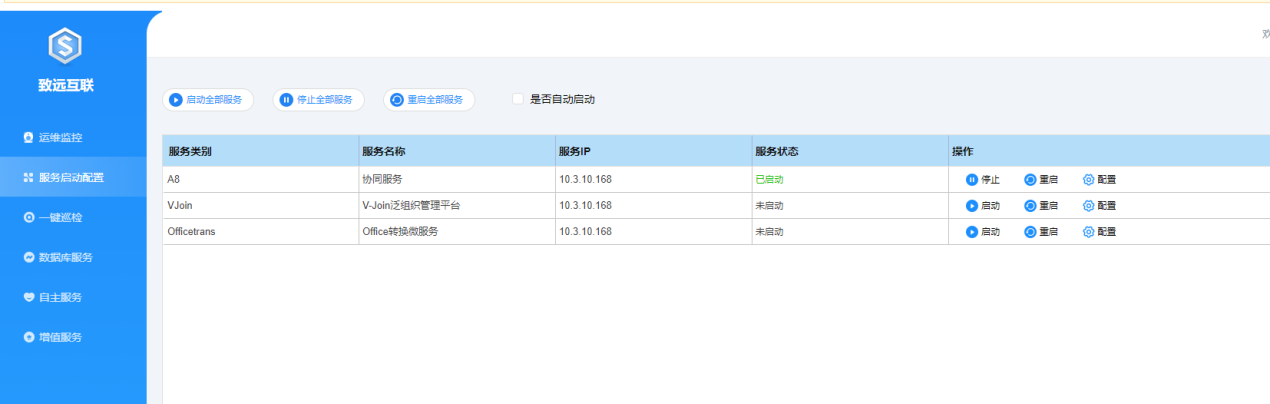Click the 致远互联 brand title
The height and width of the screenshot is (404, 1270).
pyautogui.click(x=66, y=85)
